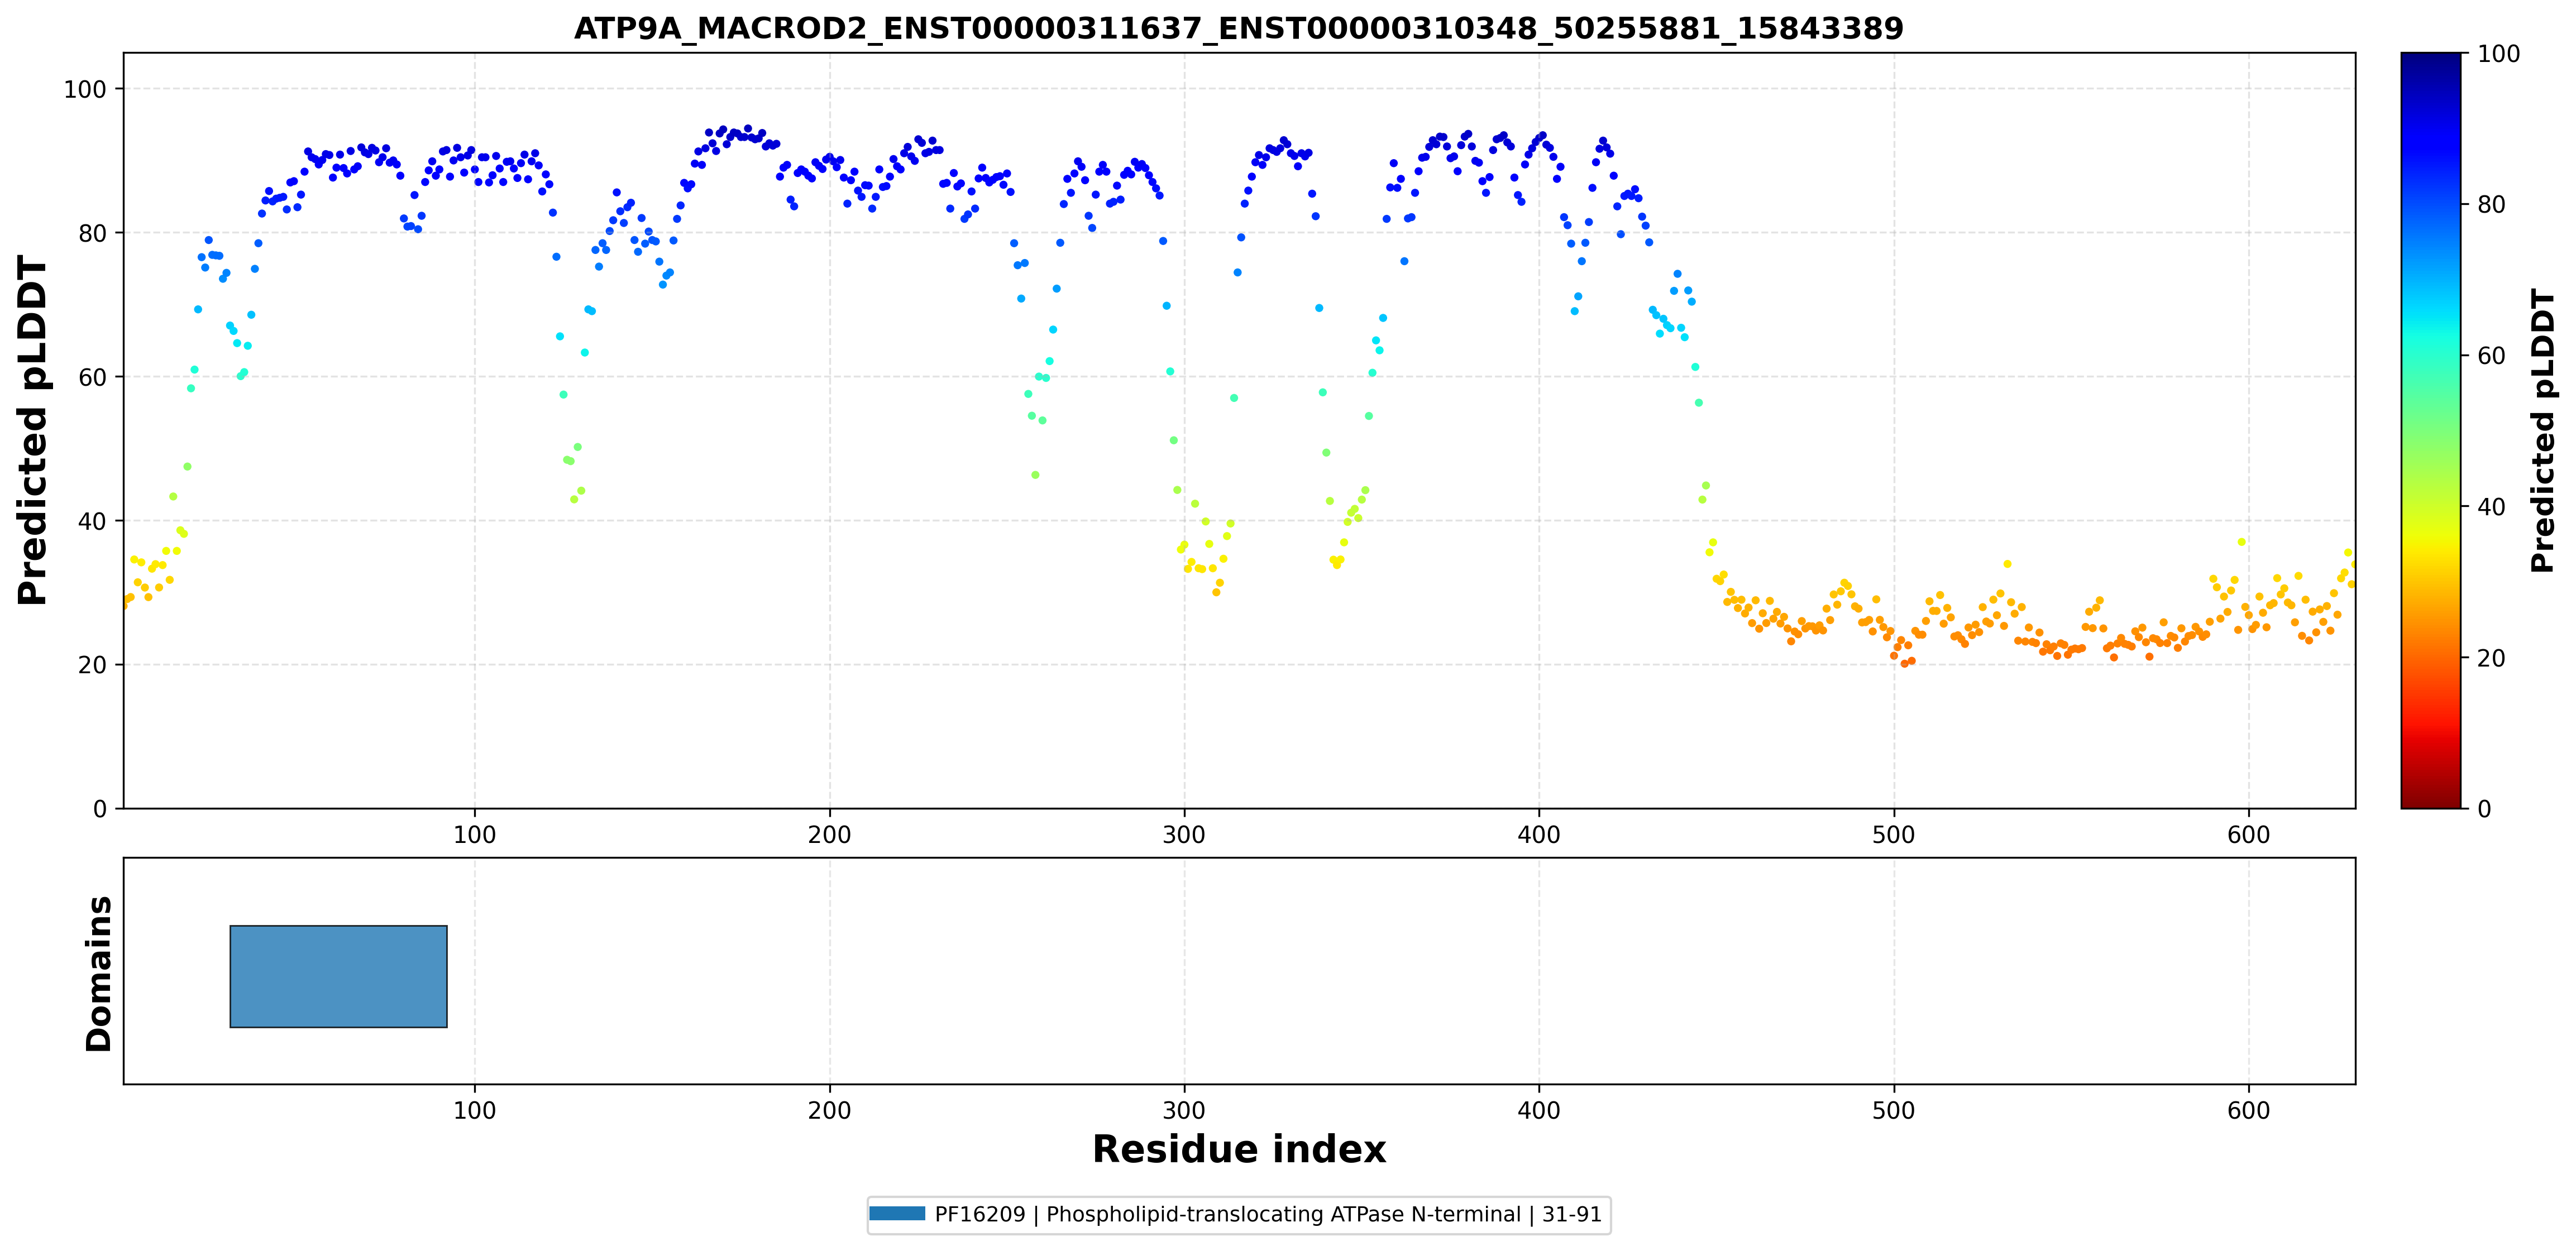Viewport: 2576px width, 1251px height.
Task: Click the Domains y-axis label
Action: click(99, 973)
